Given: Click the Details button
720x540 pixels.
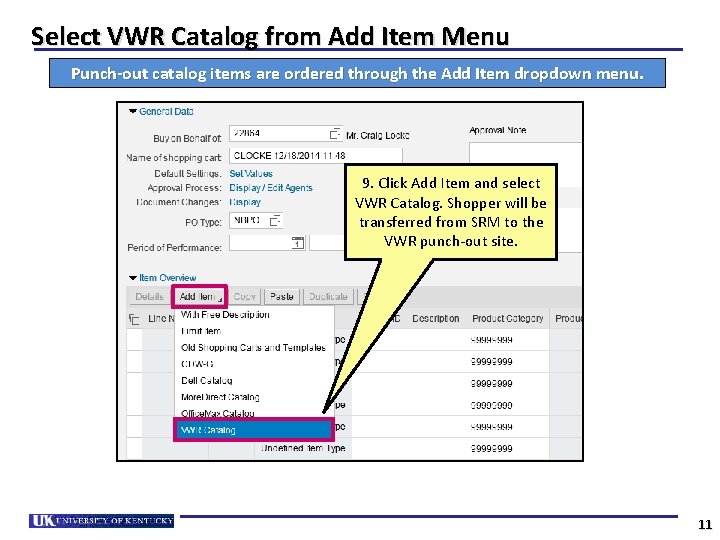Looking at the screenshot, I should (149, 297).
